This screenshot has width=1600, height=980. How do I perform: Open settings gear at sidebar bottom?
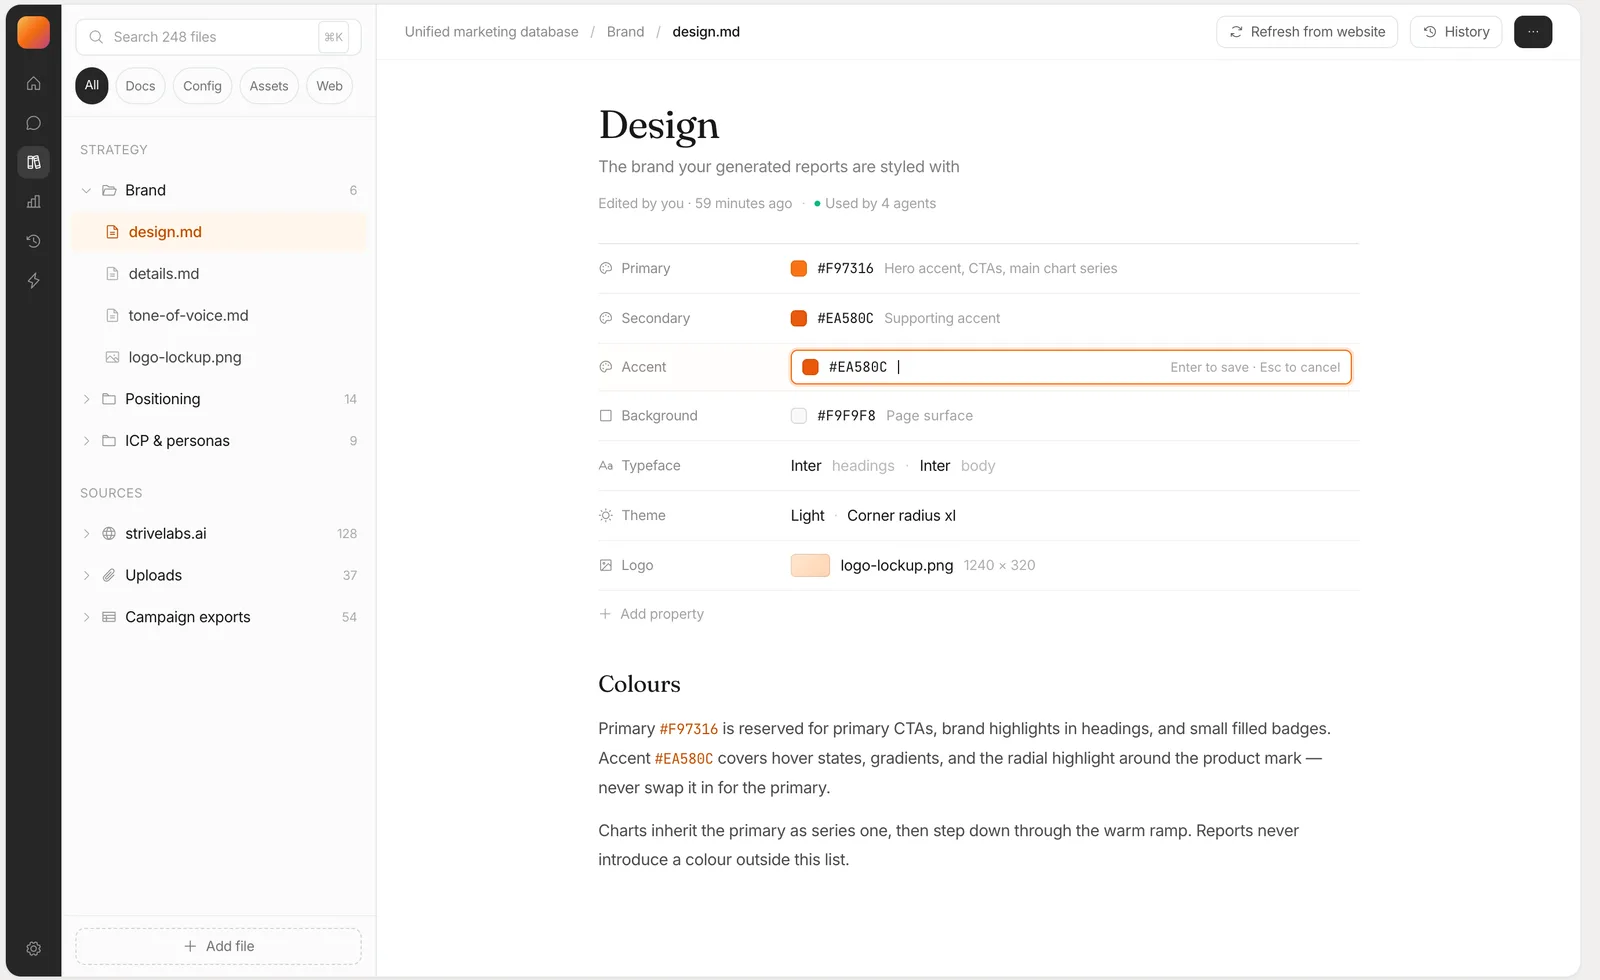click(x=33, y=948)
